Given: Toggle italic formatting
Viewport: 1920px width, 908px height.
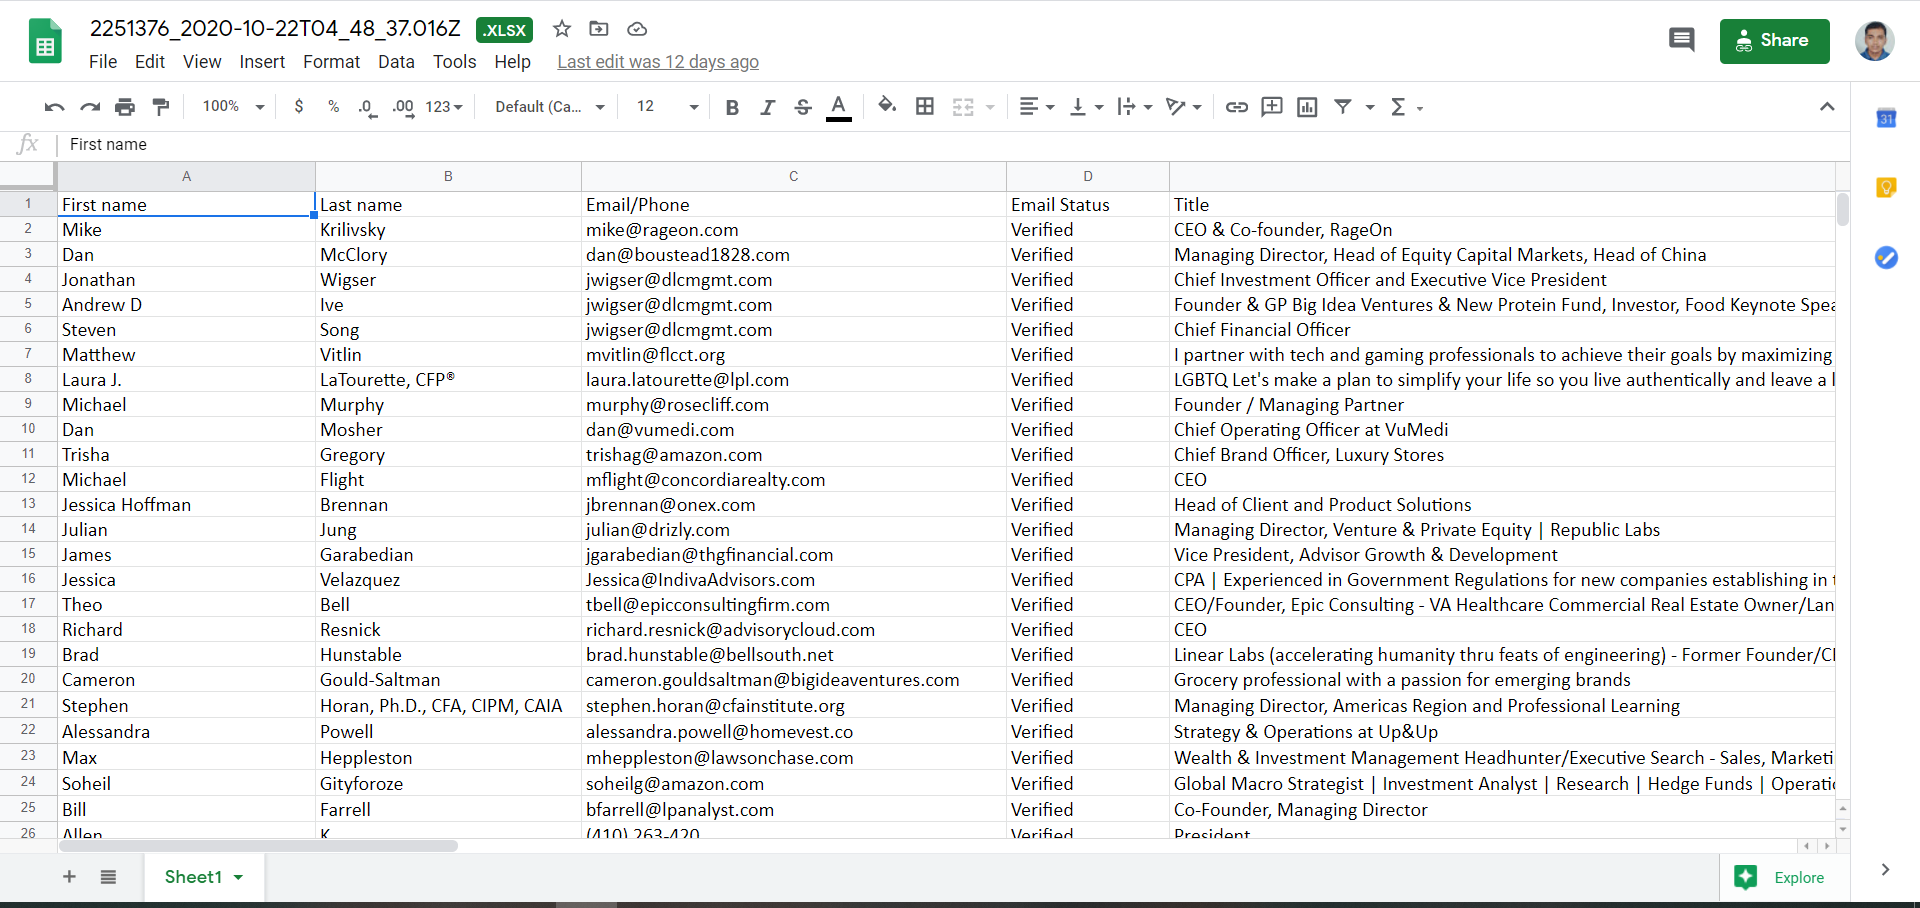Looking at the screenshot, I should coord(767,106).
